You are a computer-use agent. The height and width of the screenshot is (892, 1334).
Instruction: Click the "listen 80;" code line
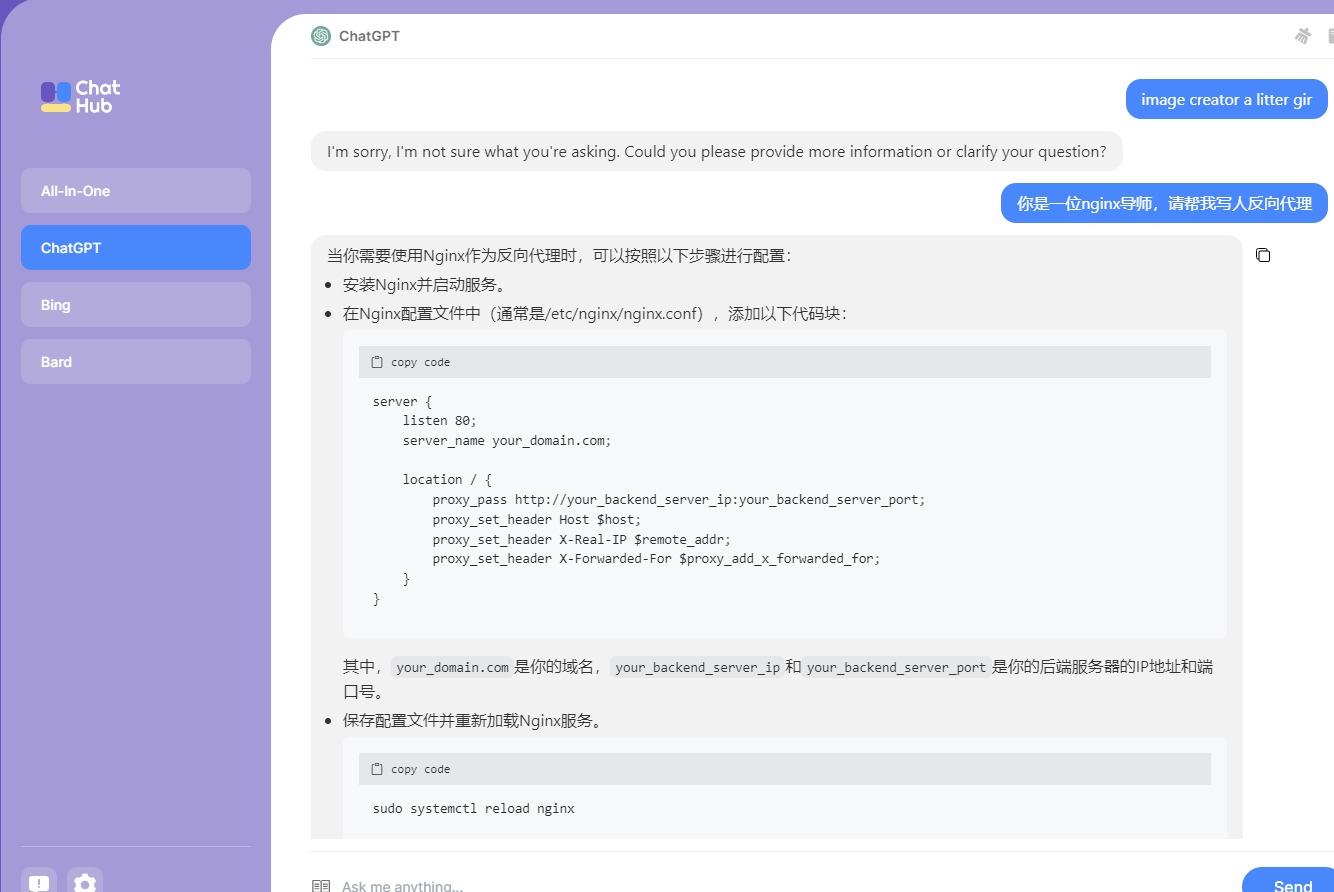pyautogui.click(x=440, y=421)
